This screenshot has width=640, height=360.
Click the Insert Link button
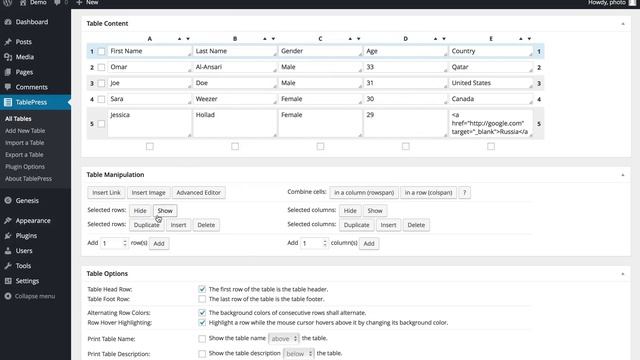[106, 193]
